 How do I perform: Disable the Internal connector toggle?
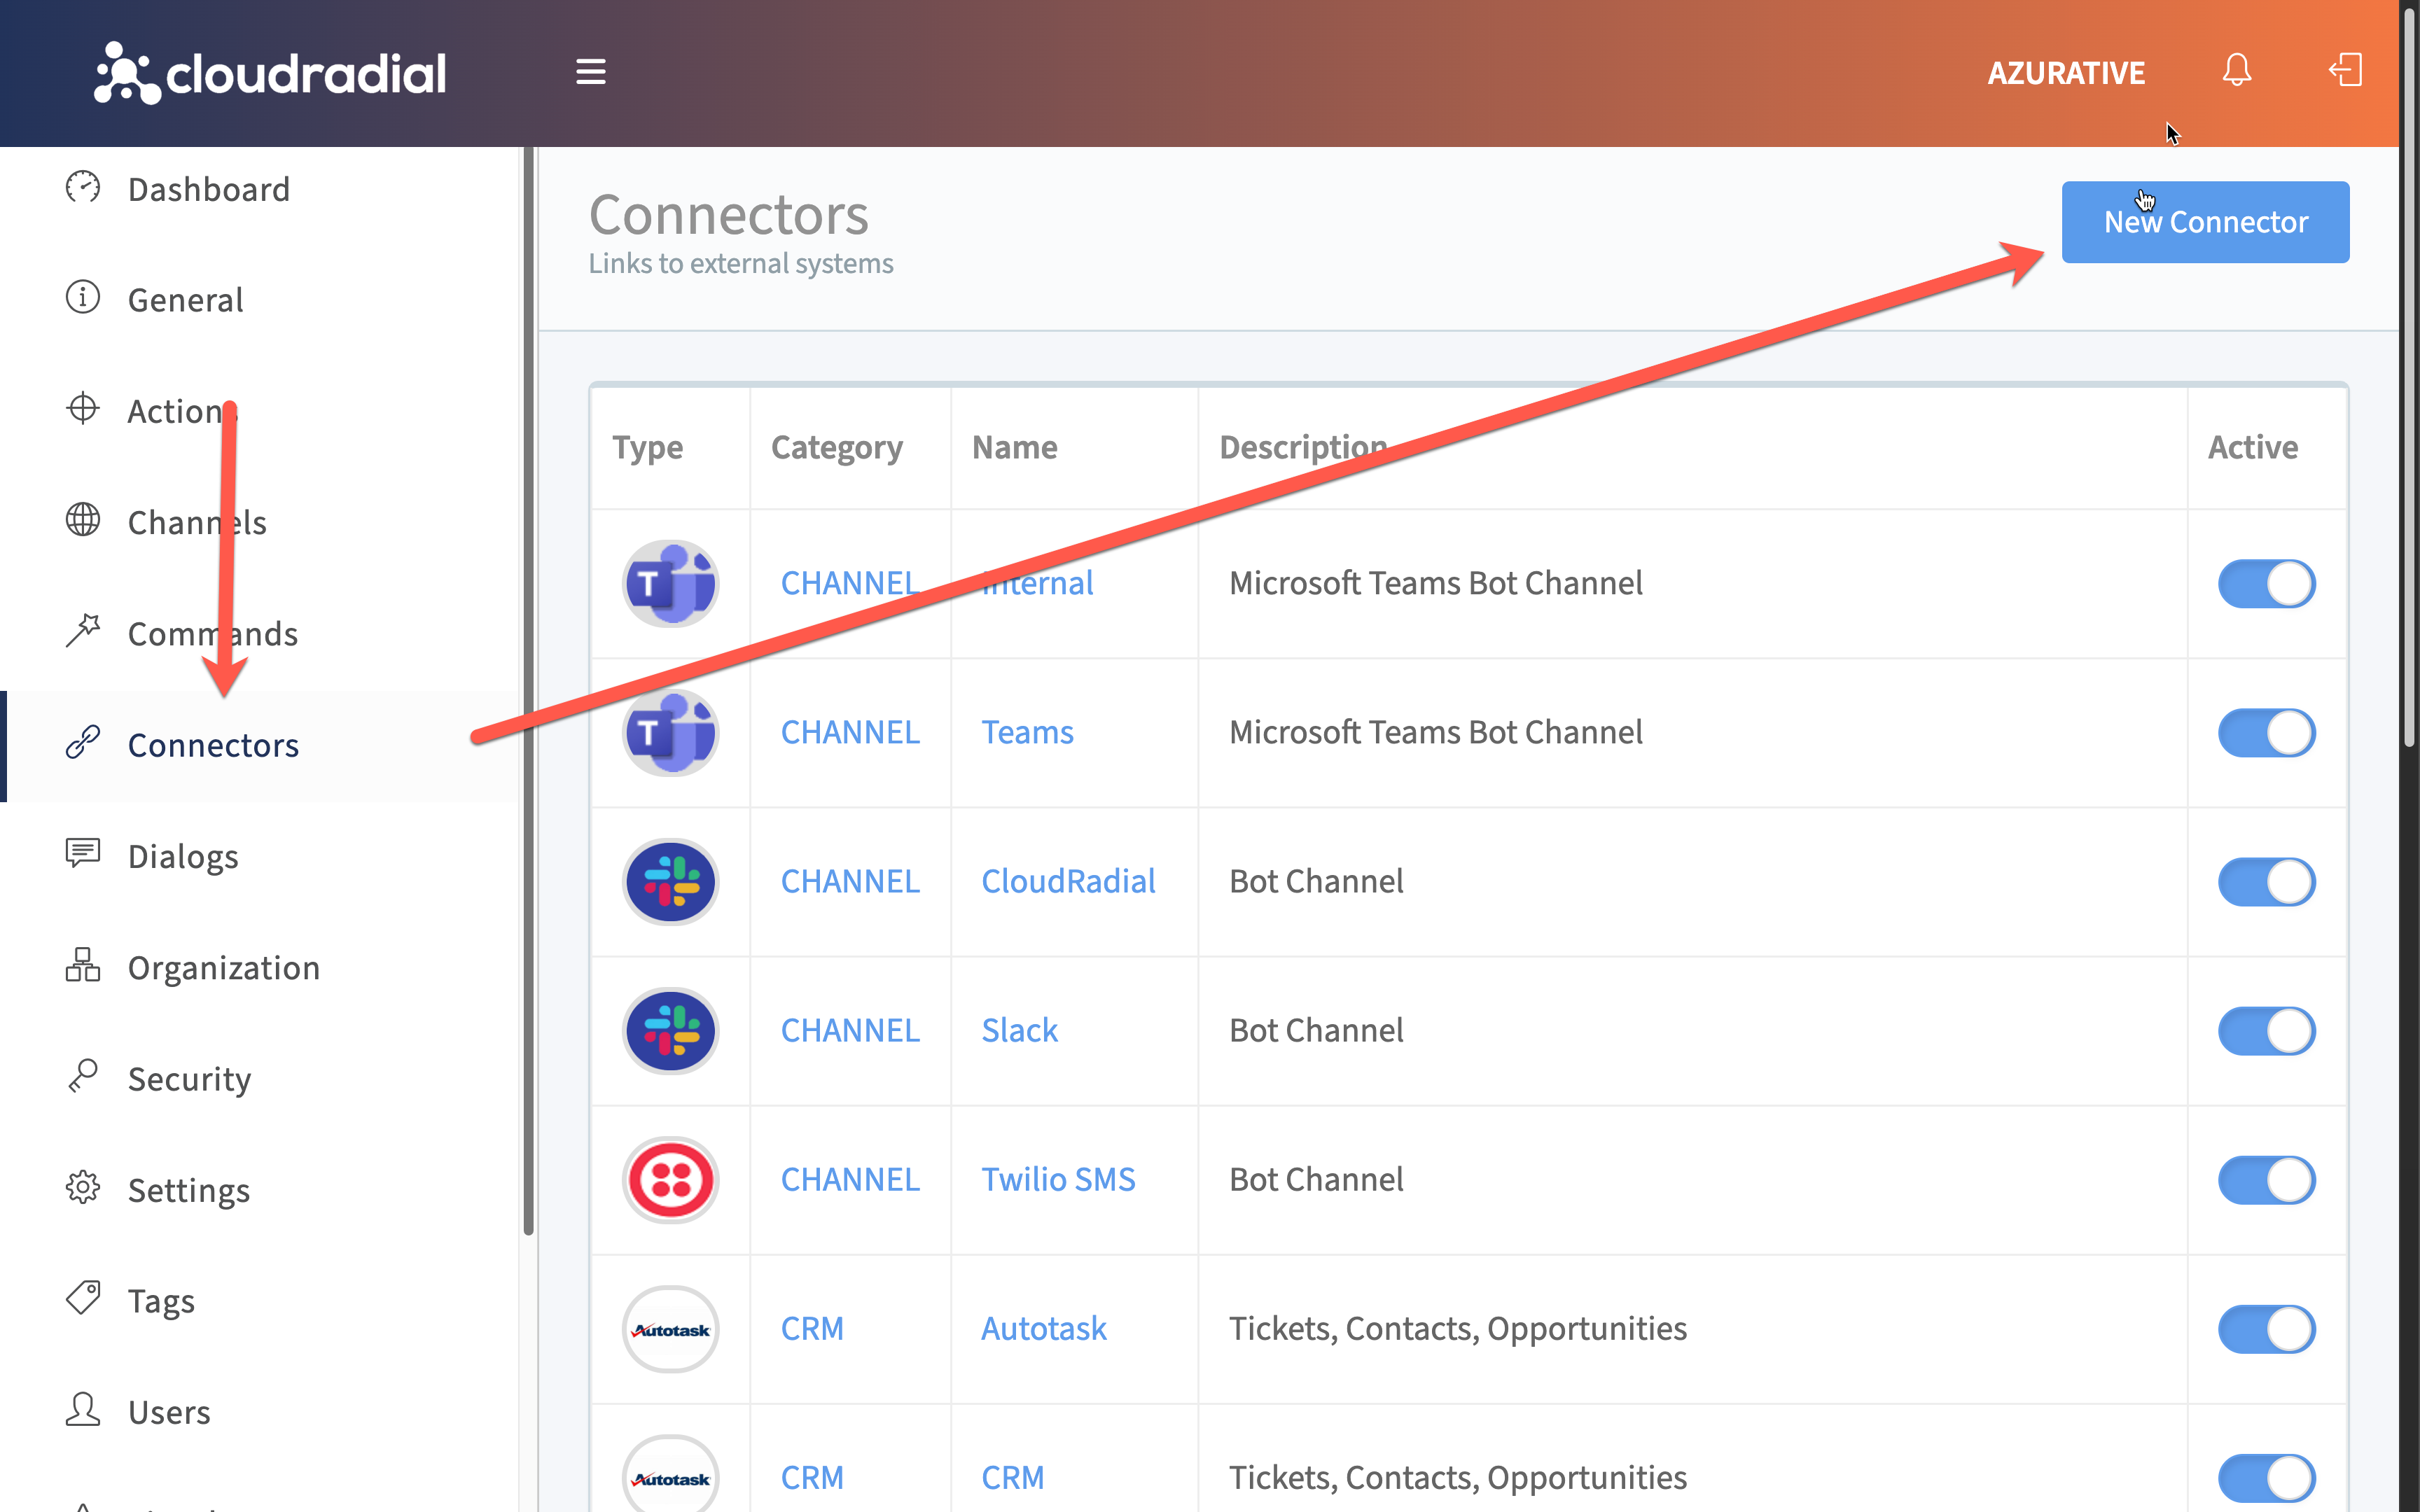coord(2267,584)
